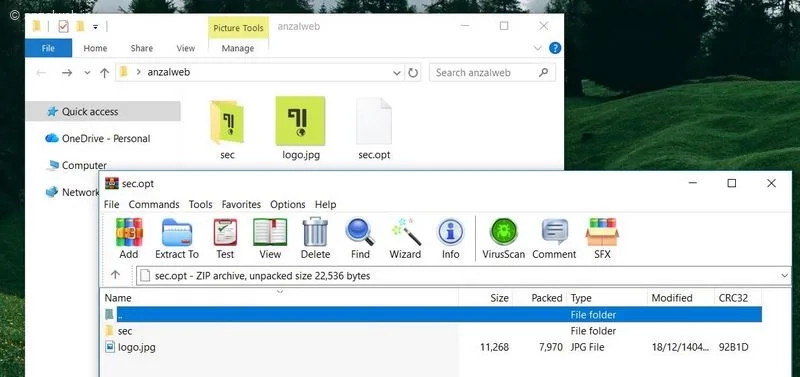
Task: Go up one folder in Explorer
Action: tap(105, 73)
